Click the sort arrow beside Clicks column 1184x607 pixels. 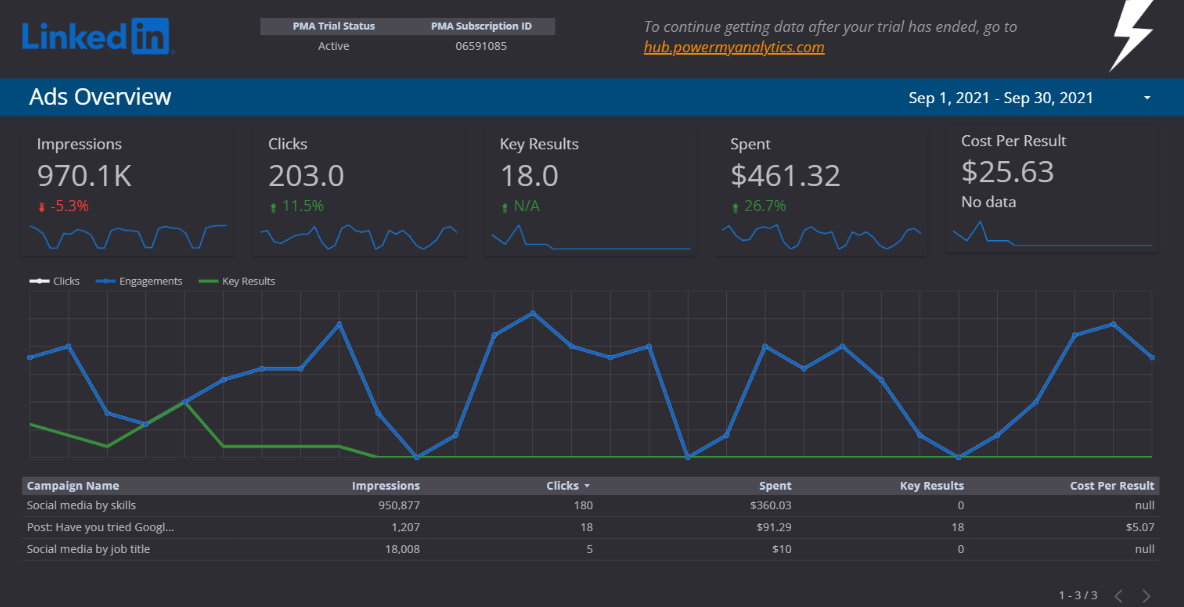click(x=587, y=486)
